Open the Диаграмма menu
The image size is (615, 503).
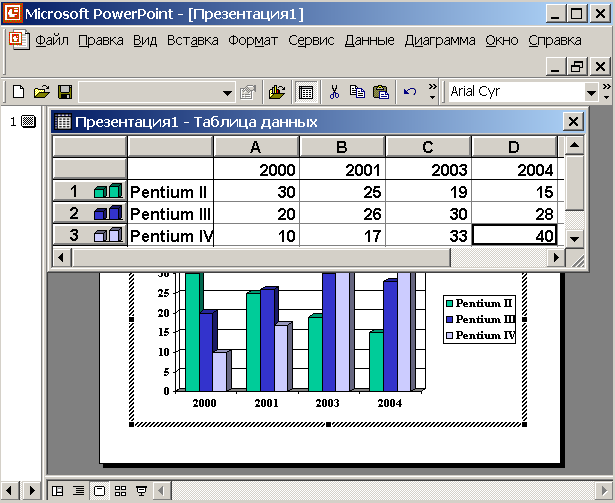440,40
